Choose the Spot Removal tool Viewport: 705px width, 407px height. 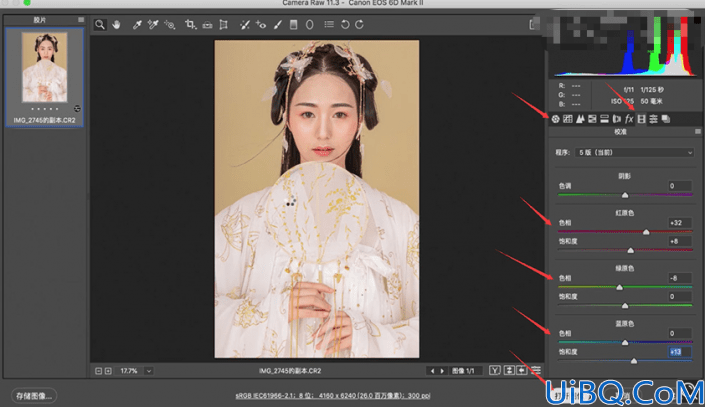pos(244,24)
